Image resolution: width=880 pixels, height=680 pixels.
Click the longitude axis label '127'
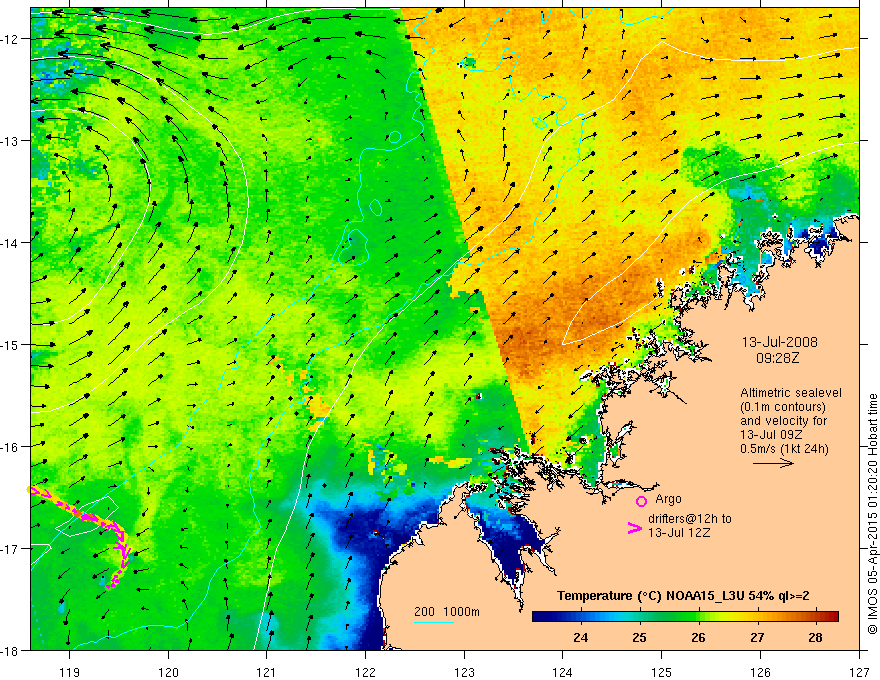click(x=859, y=672)
